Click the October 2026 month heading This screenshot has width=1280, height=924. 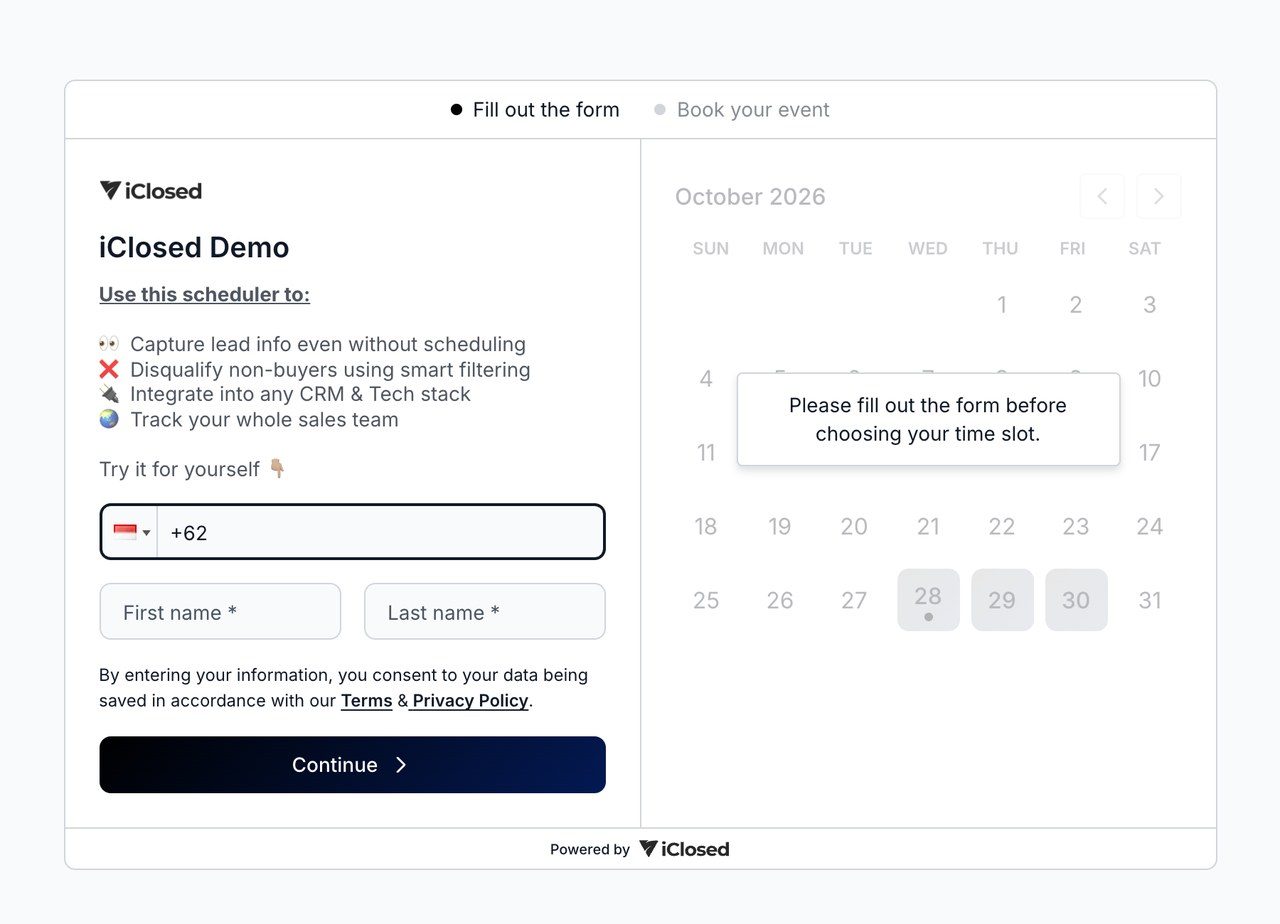coord(750,197)
